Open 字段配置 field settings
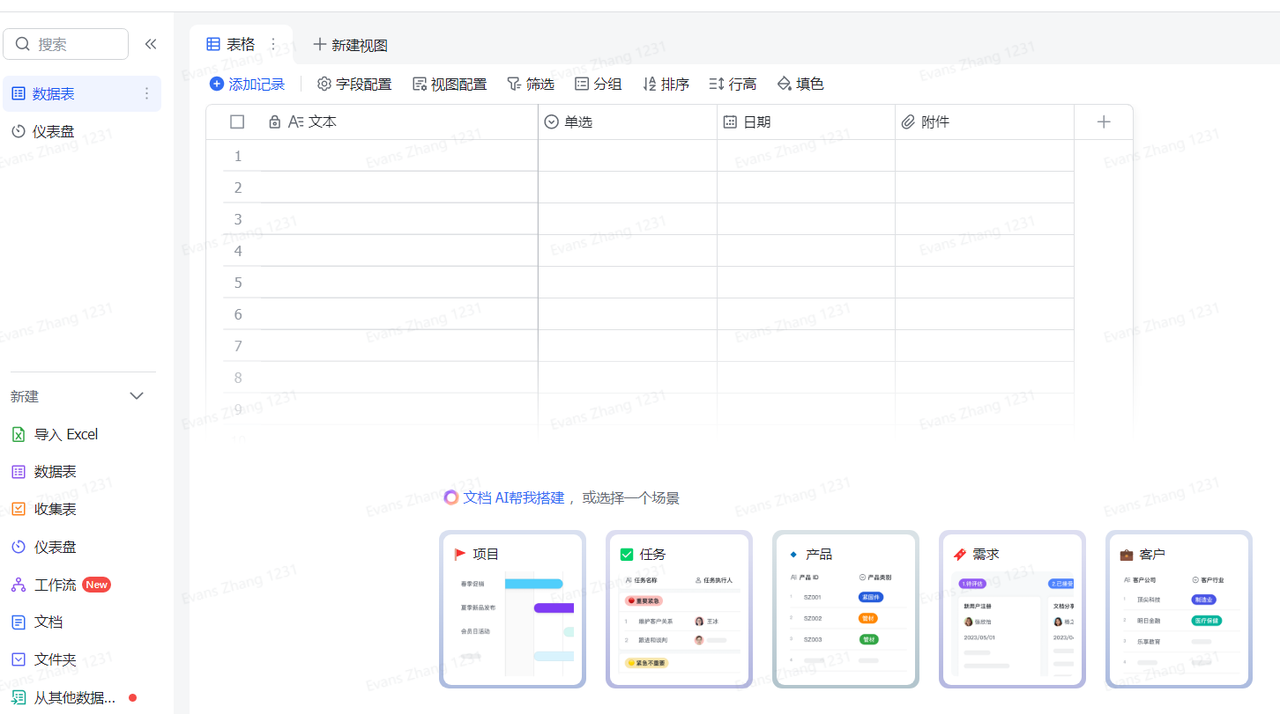1280x714 pixels. (354, 84)
